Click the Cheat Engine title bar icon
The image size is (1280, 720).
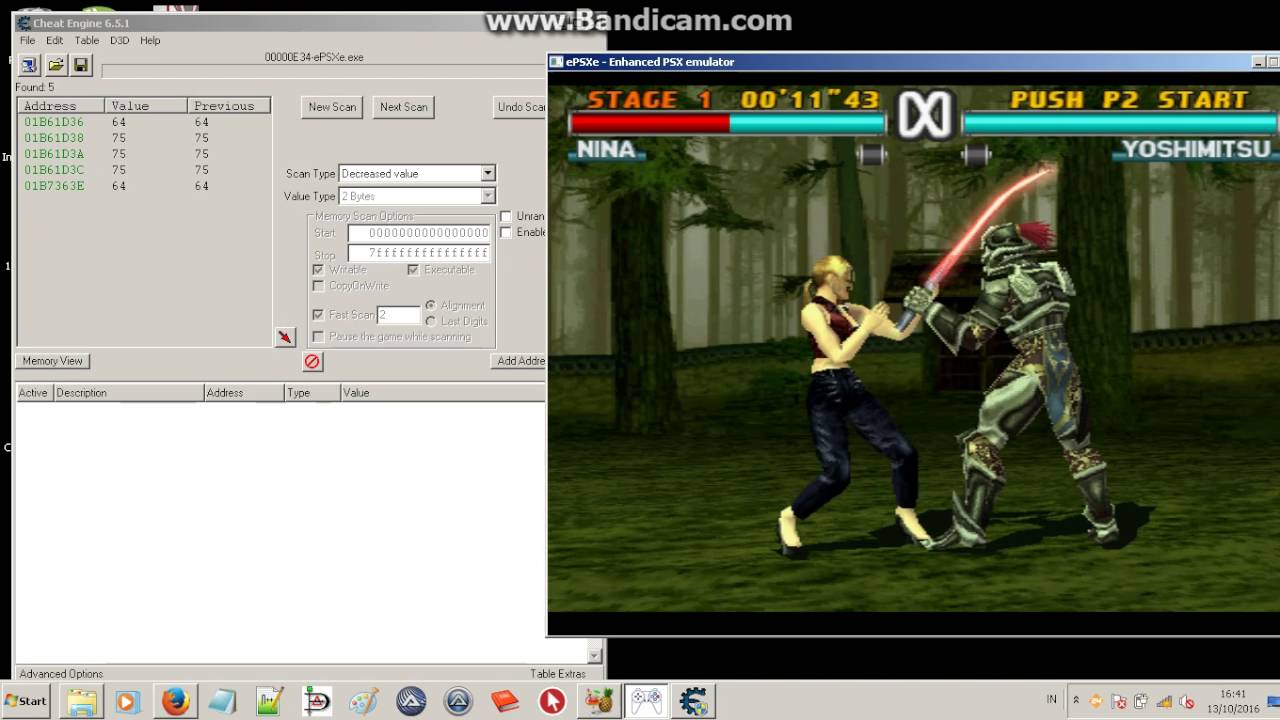[24, 23]
